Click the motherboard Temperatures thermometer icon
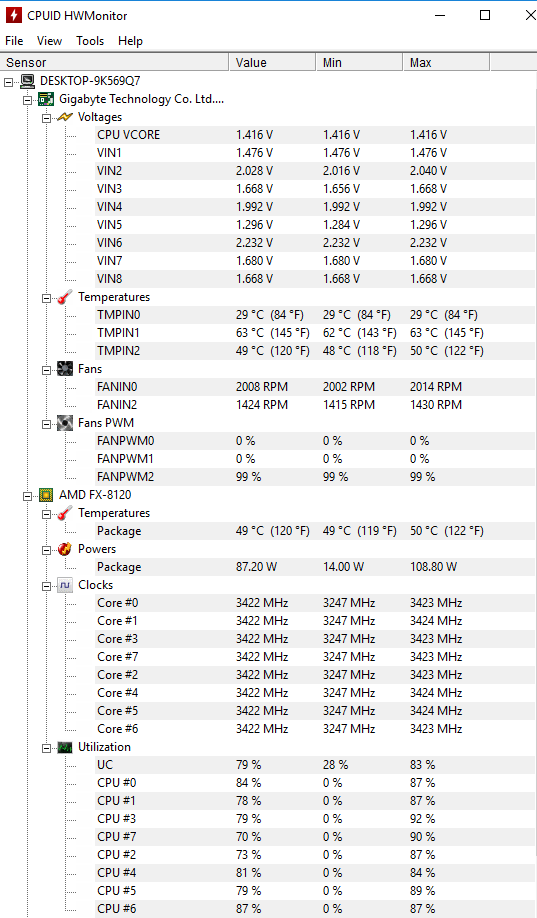Screen dimensions: 537x918 (x=64, y=297)
